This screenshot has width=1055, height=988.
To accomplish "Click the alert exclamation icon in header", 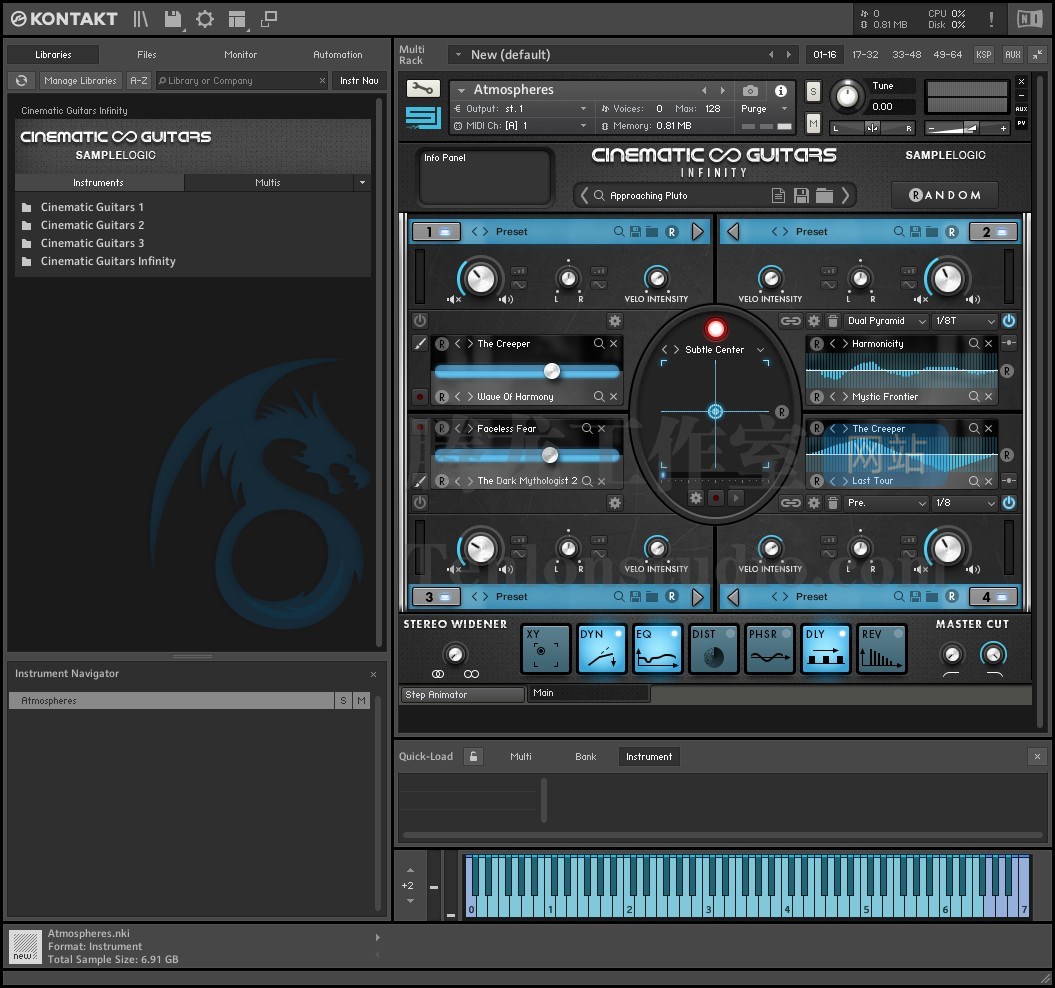I will click(991, 19).
